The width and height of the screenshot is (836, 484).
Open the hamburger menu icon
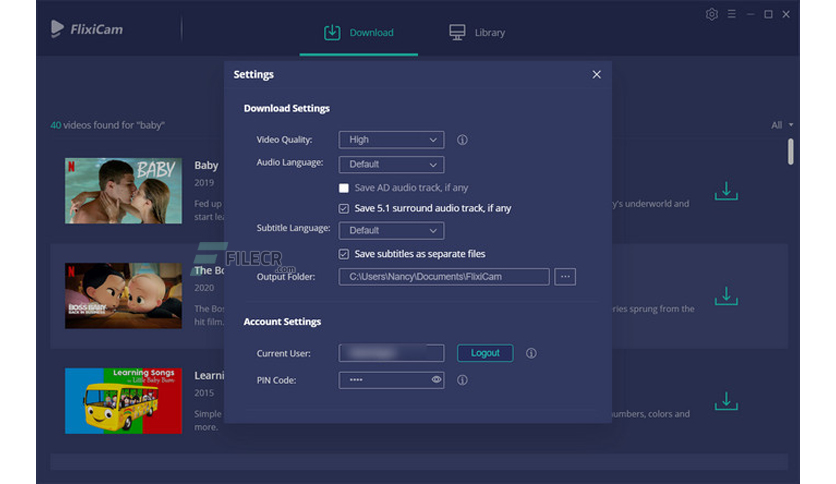pyautogui.click(x=732, y=14)
